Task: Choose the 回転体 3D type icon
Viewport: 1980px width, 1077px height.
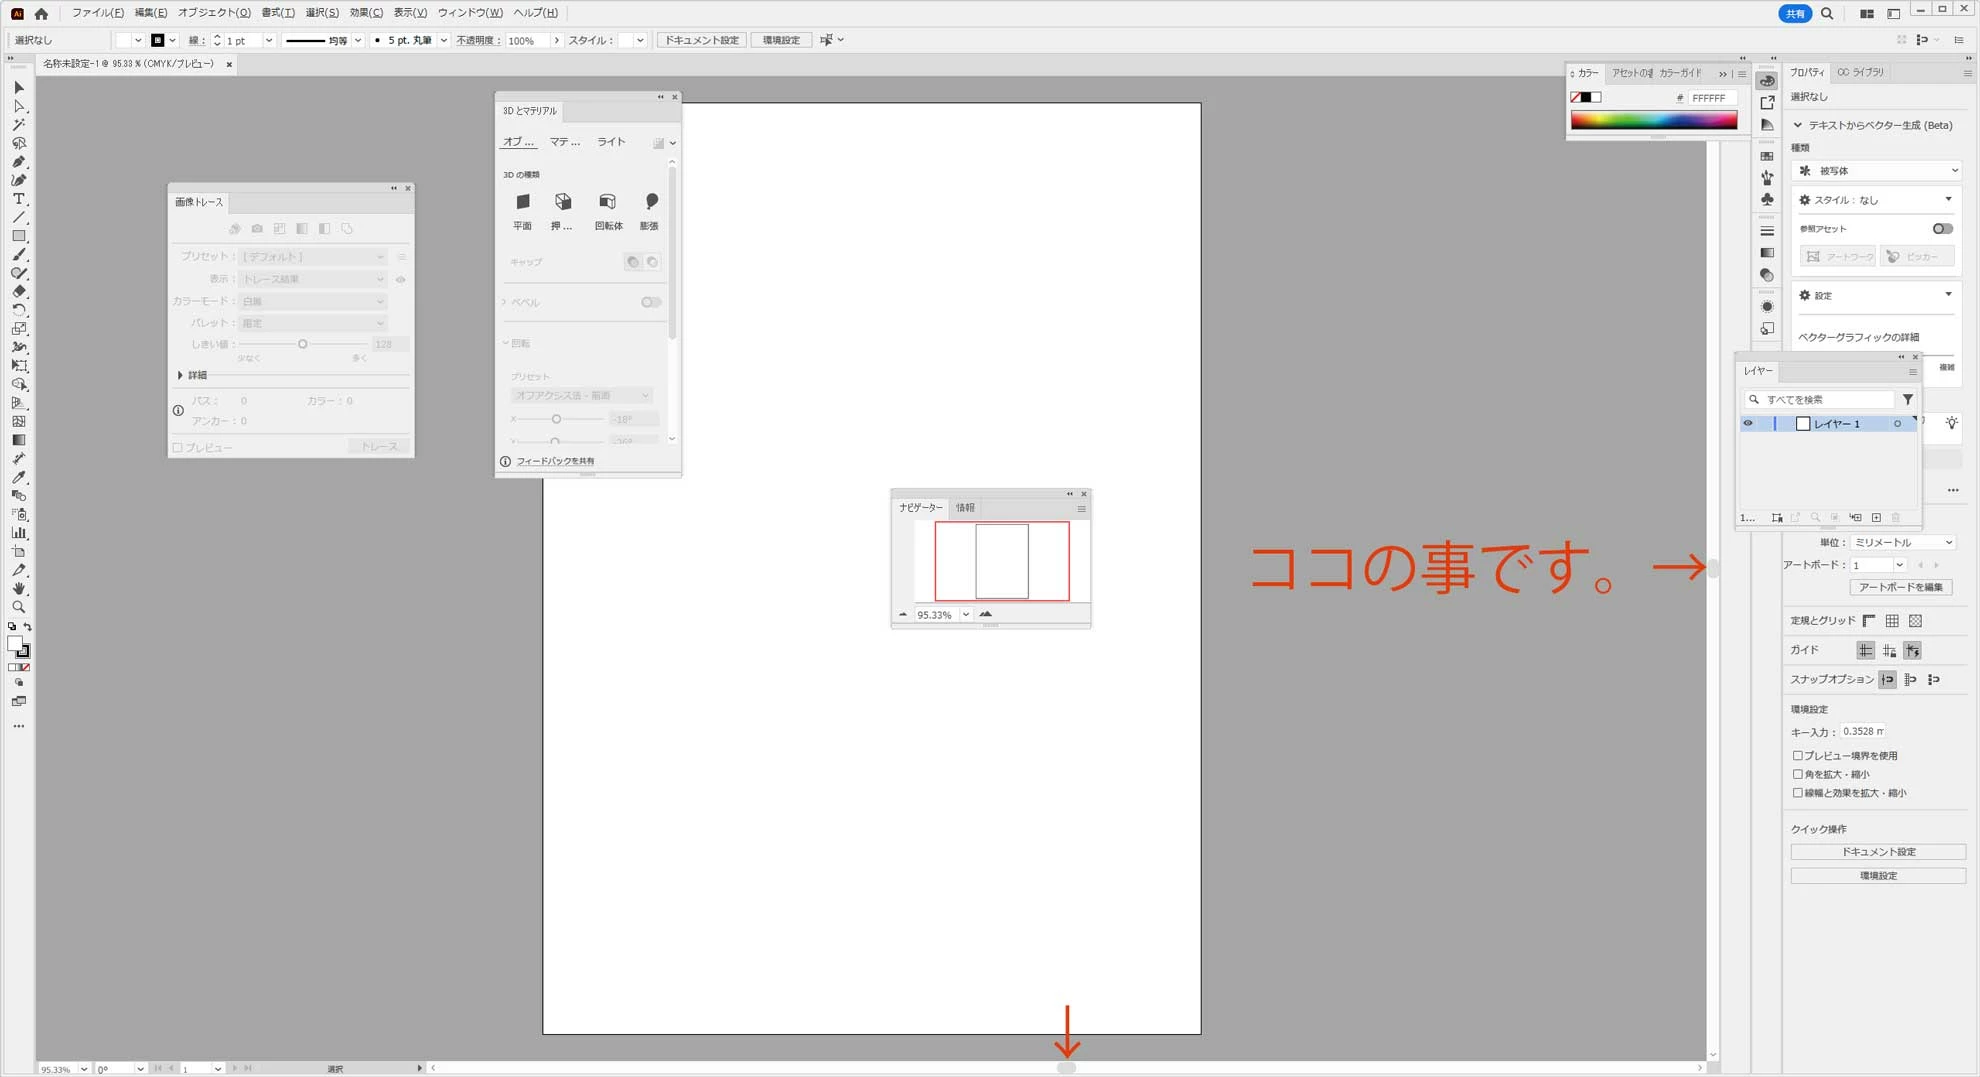Action: tap(607, 202)
